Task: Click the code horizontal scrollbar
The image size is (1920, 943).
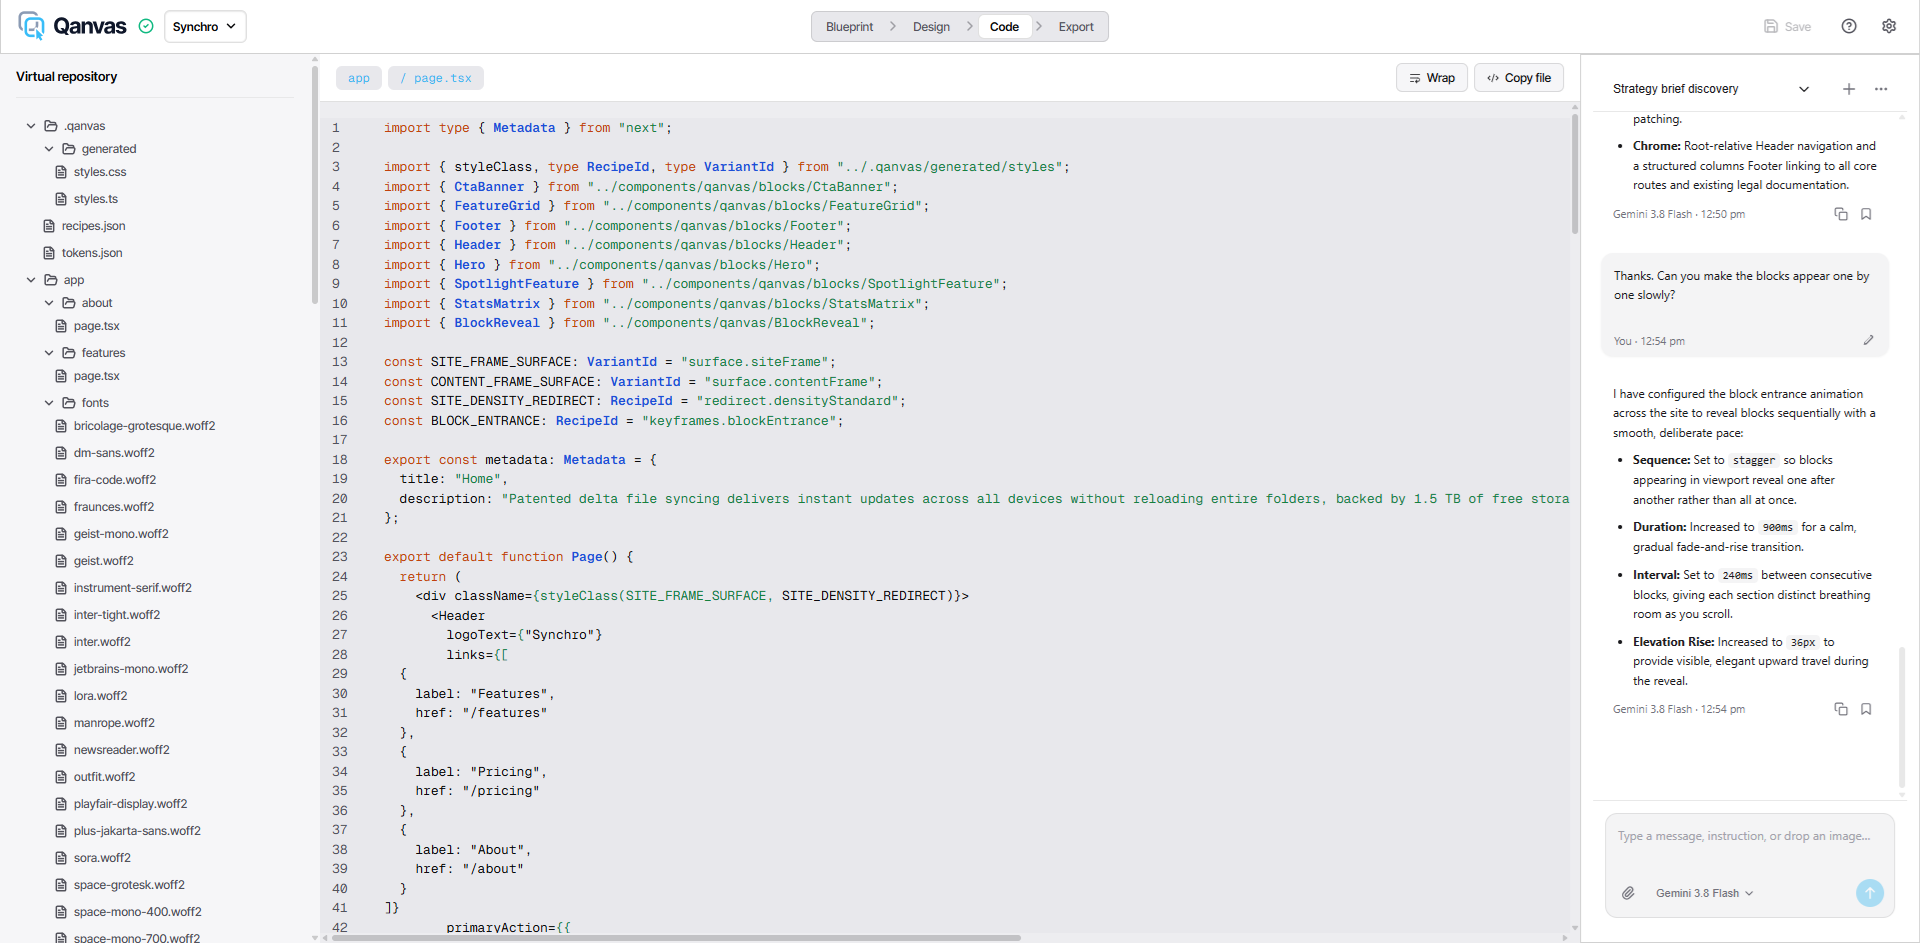Action: coord(676,938)
